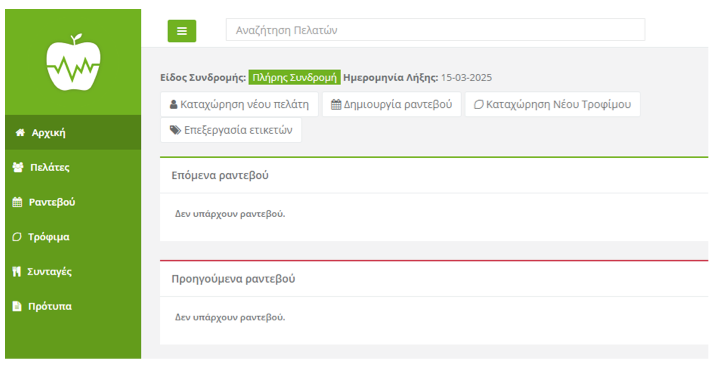The height and width of the screenshot is (371, 716).
Task: Click the calendar icon beside Ραντεβού in sidebar
Action: 17,202
